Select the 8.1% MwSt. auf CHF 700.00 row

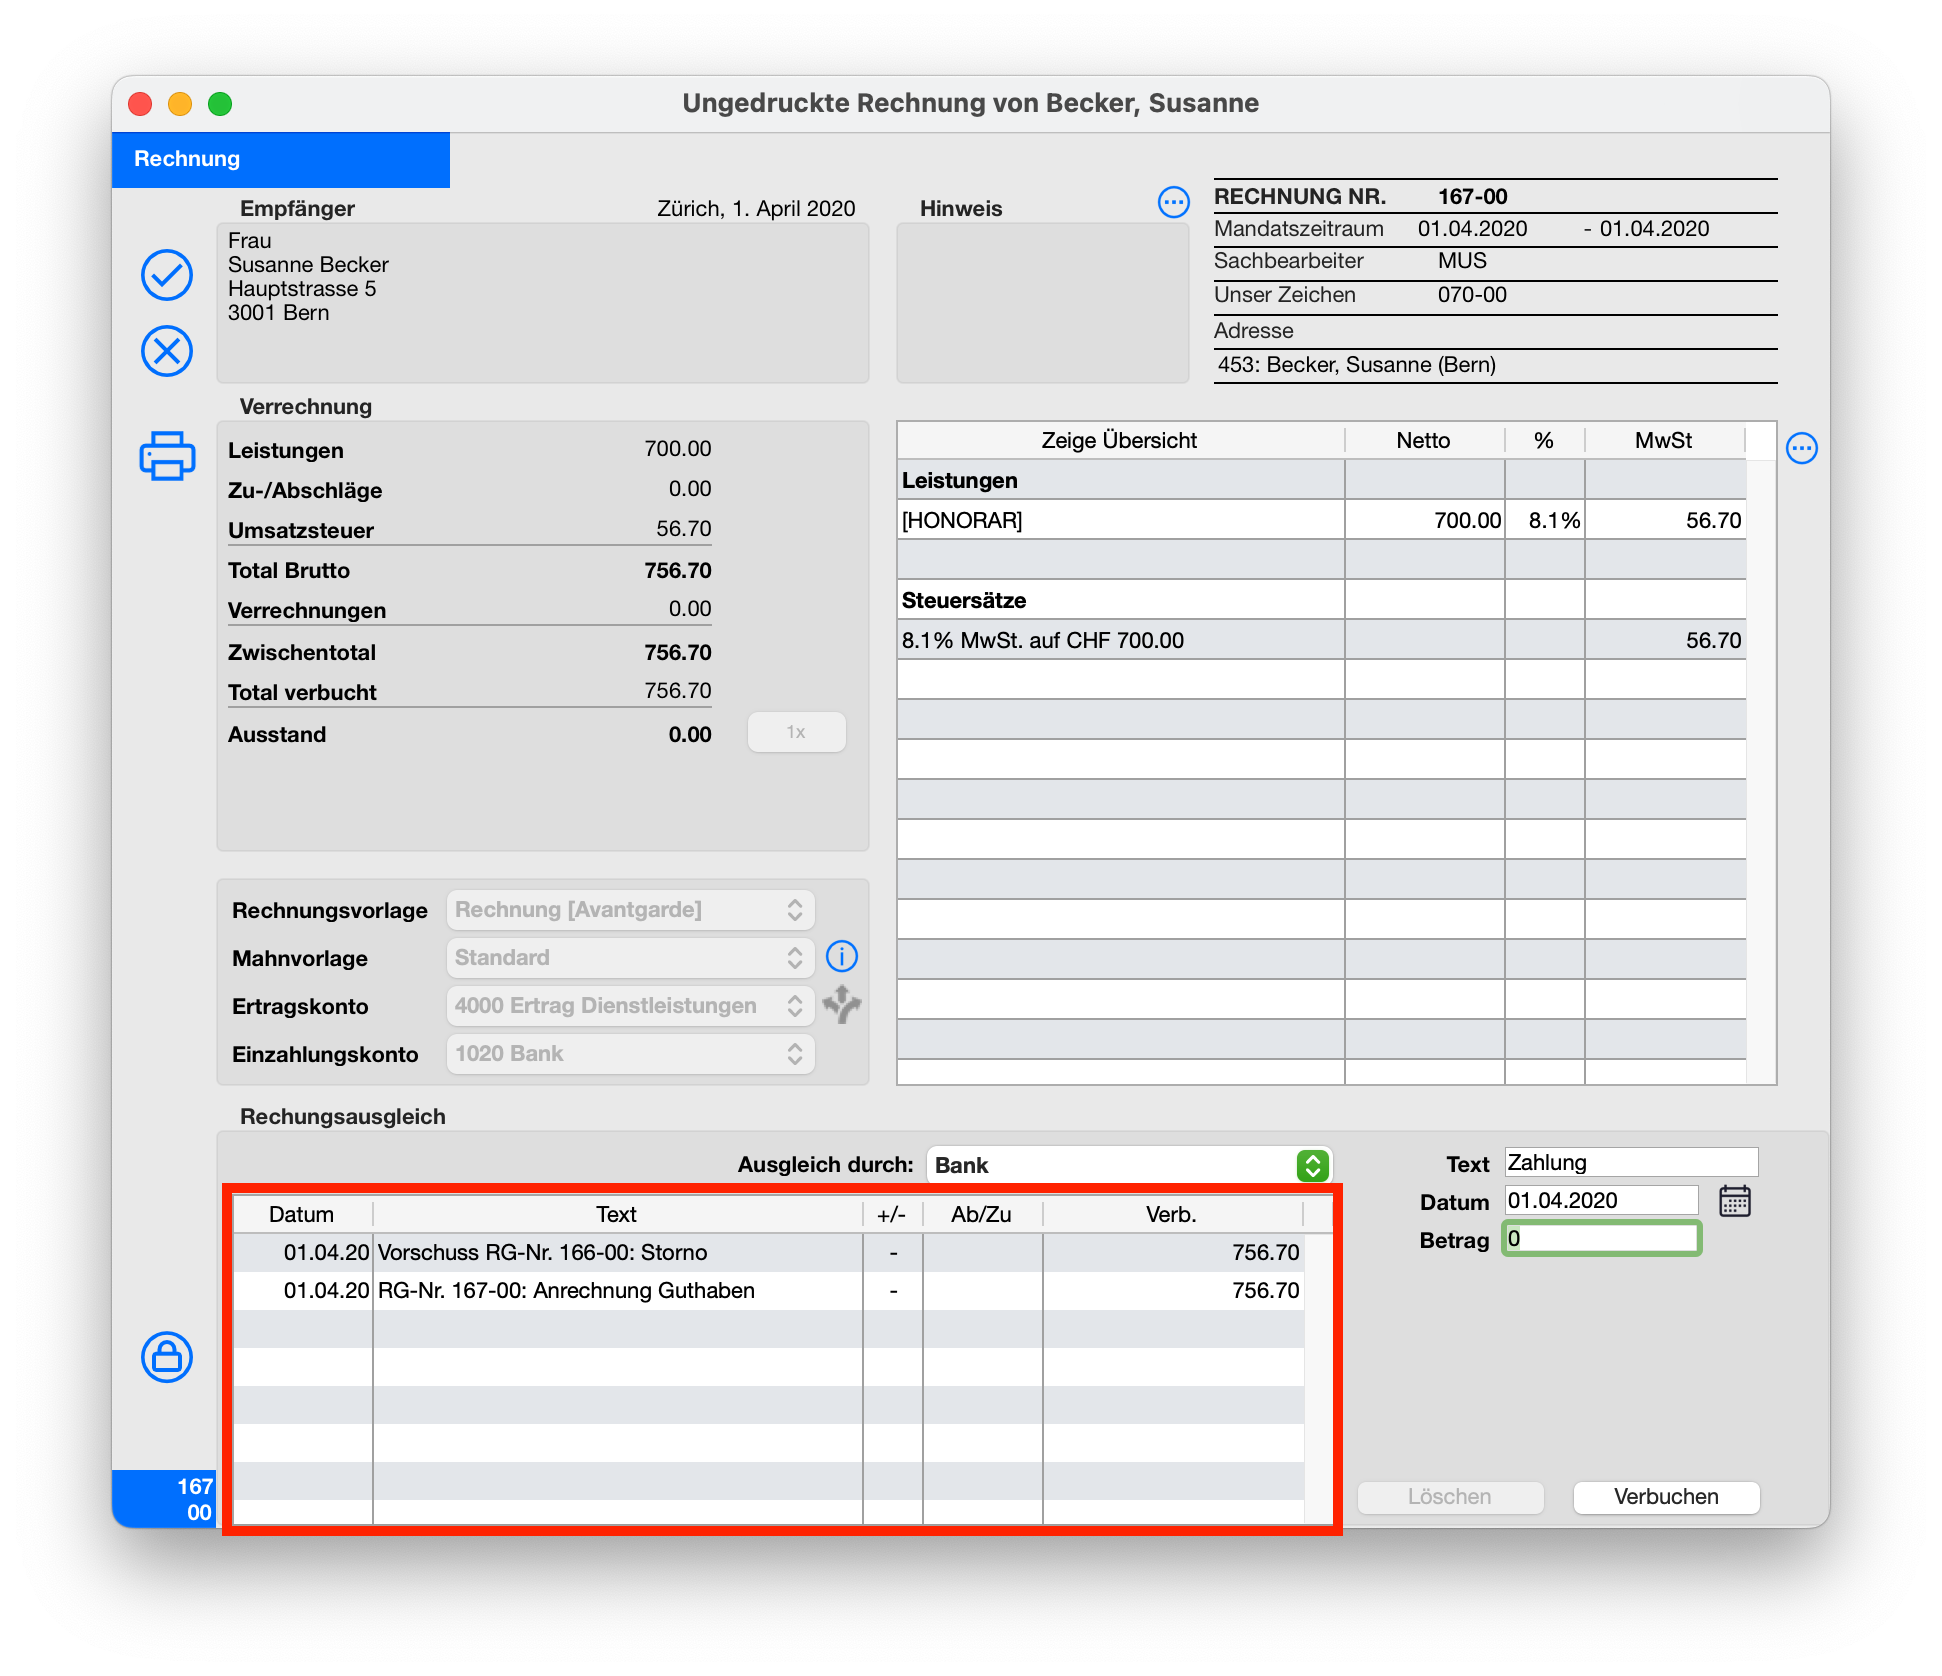click(x=1321, y=640)
